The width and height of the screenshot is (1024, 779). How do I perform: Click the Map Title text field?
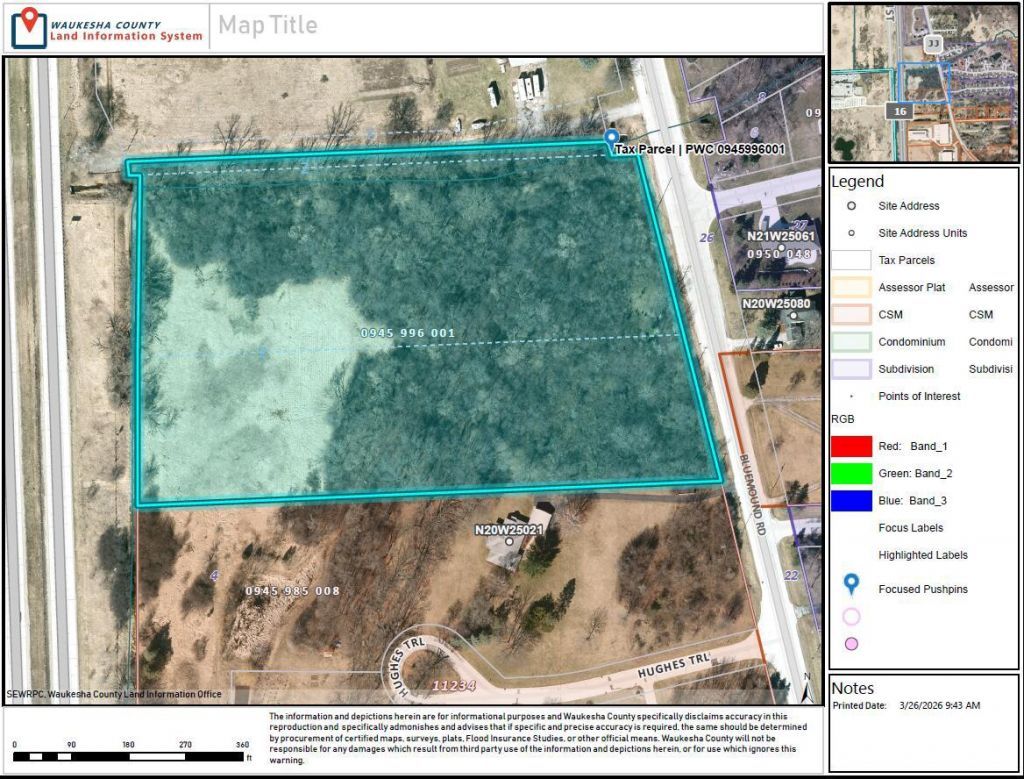click(268, 26)
